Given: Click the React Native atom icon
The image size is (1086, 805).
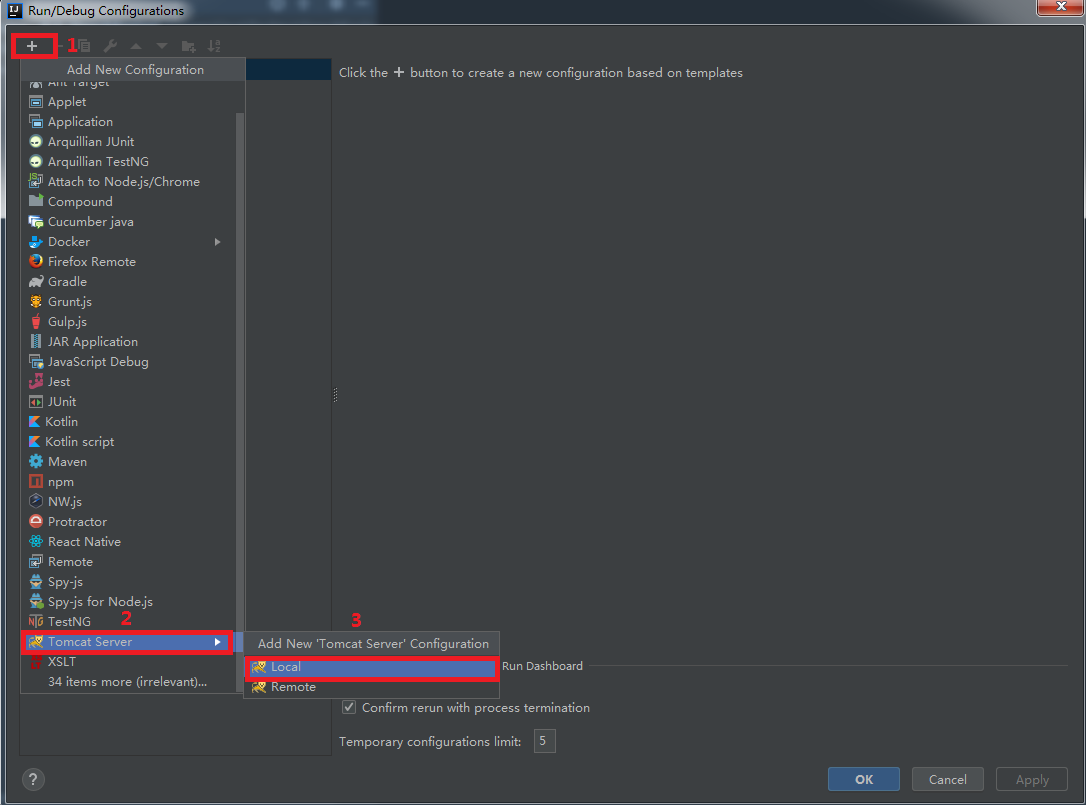Looking at the screenshot, I should click(x=36, y=542).
